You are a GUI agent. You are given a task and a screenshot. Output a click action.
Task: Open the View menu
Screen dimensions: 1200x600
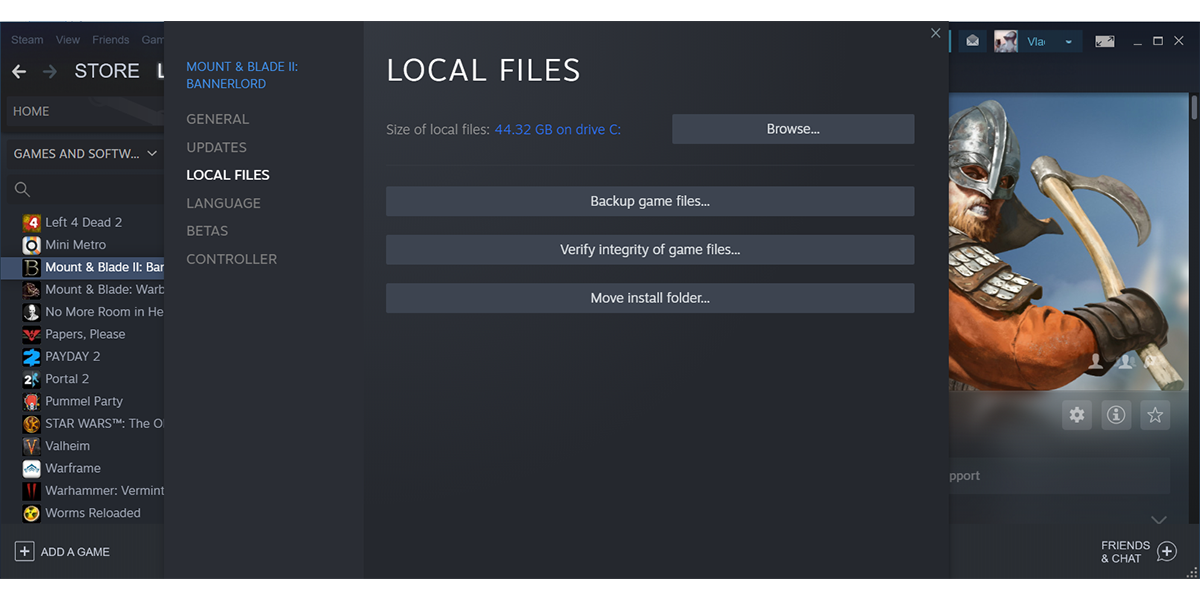[x=68, y=40]
